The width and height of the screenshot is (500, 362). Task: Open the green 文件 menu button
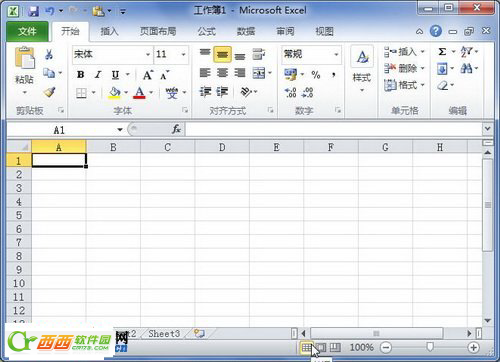coord(27,31)
